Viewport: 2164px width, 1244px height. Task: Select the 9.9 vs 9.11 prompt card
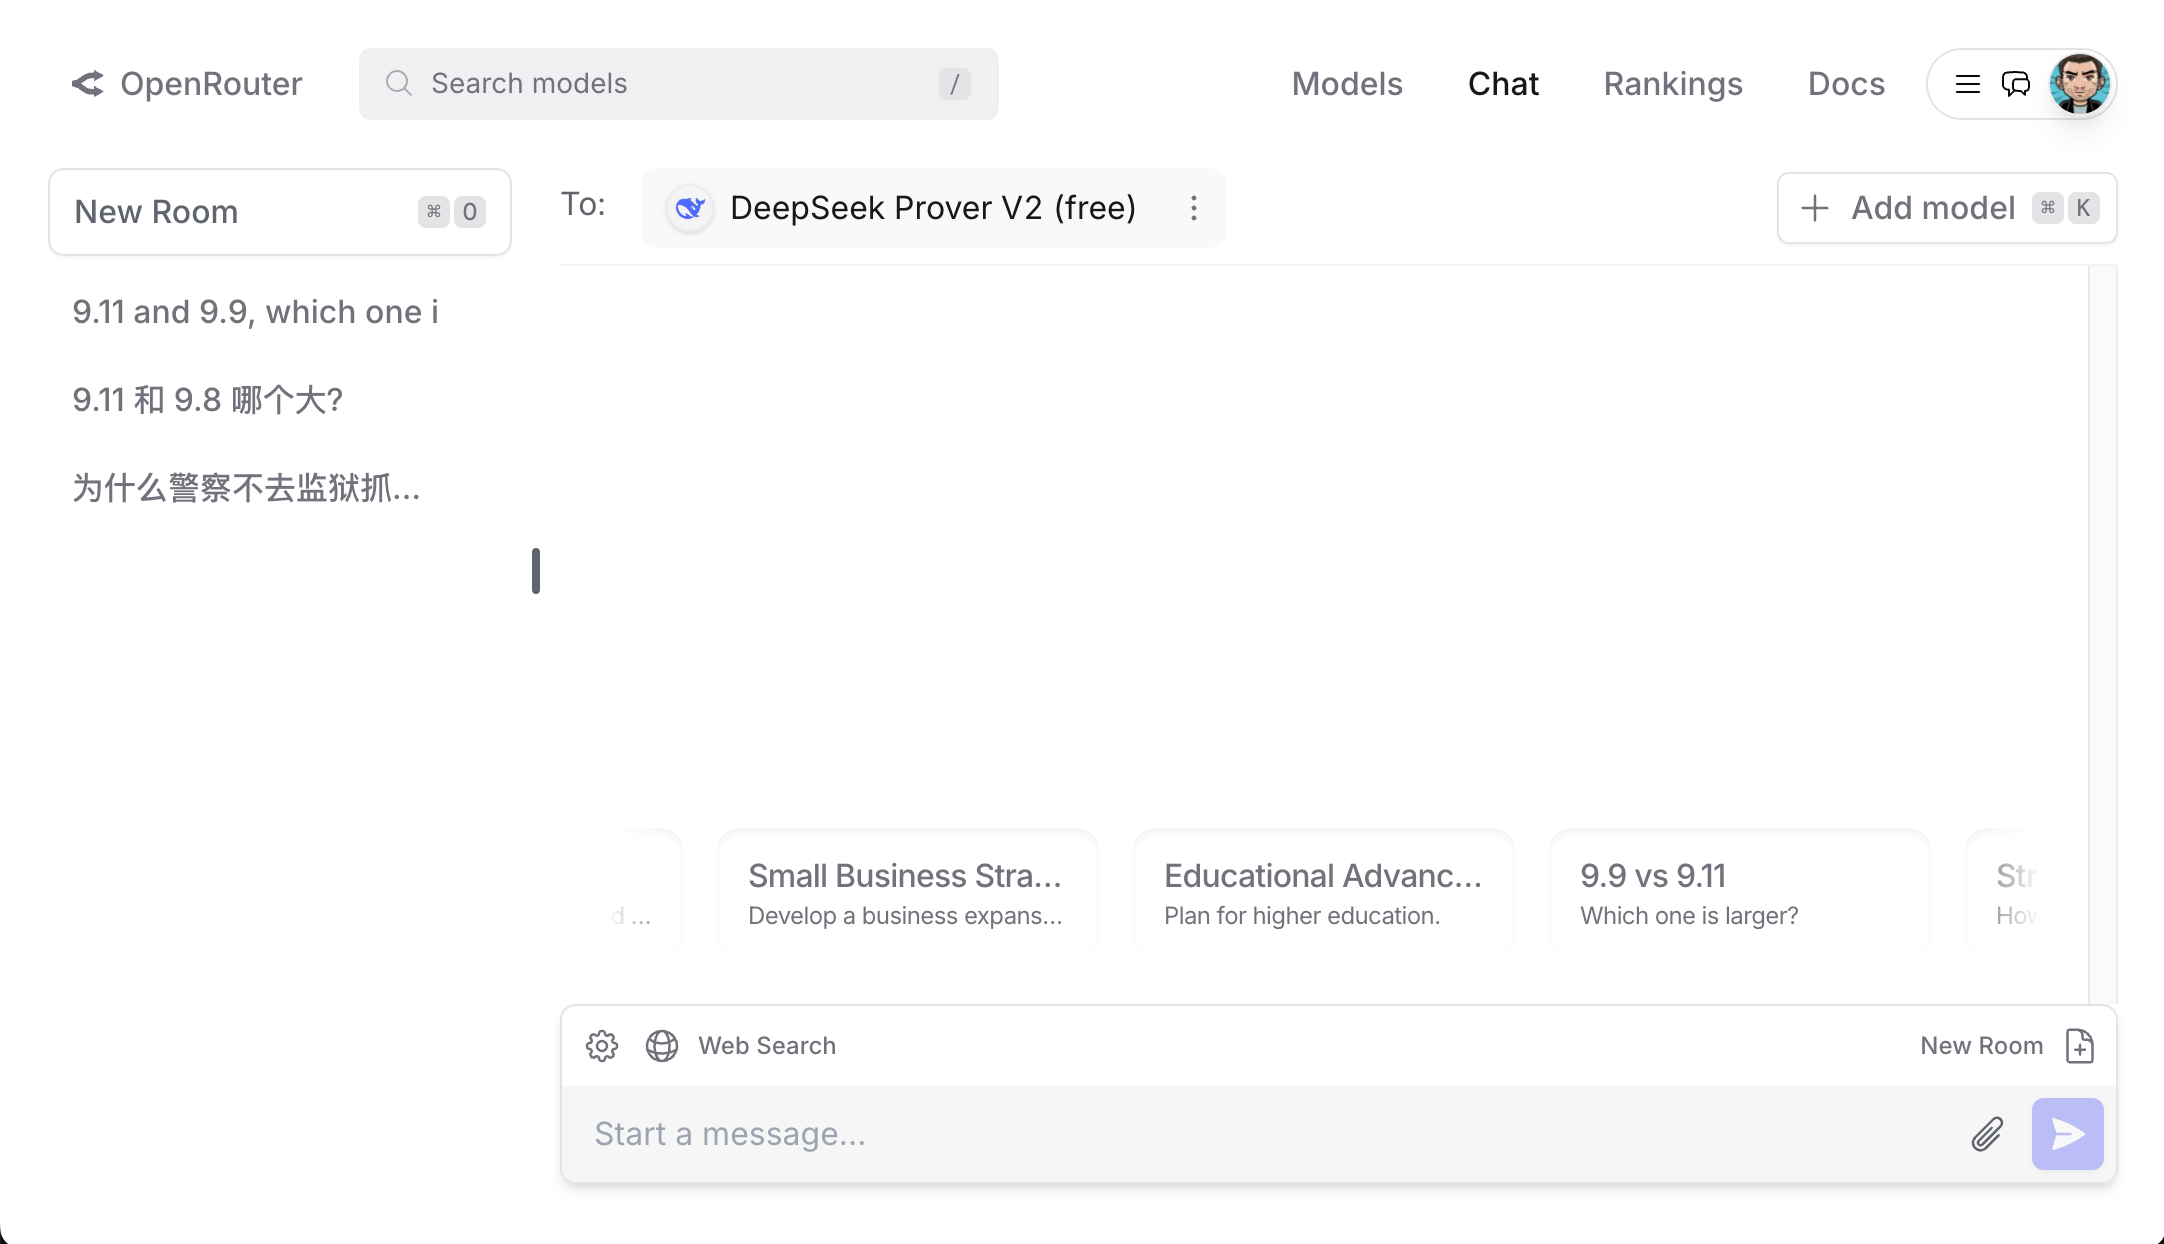coord(1739,892)
